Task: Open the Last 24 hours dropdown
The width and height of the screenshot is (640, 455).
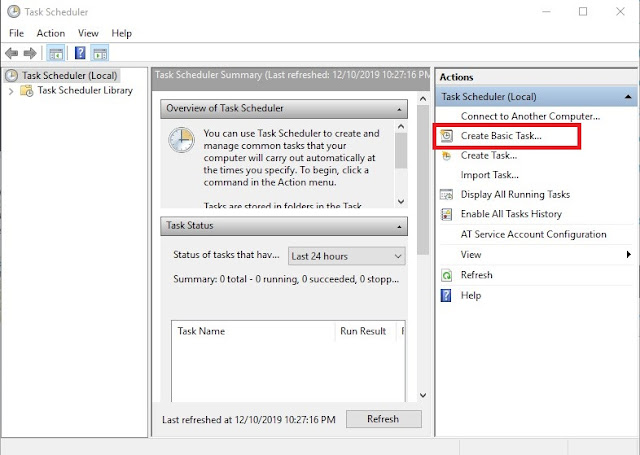Action: 347,256
